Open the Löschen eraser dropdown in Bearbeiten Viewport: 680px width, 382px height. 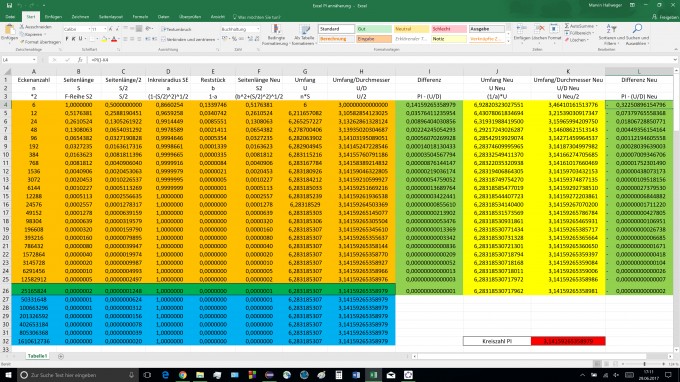pyautogui.click(x=577, y=40)
